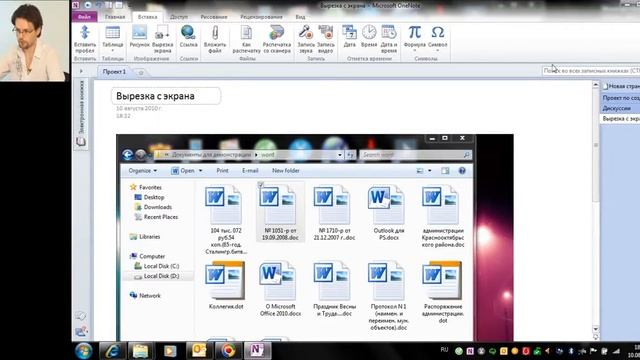Click the purple OneNote icon in system tray

pos(470,351)
